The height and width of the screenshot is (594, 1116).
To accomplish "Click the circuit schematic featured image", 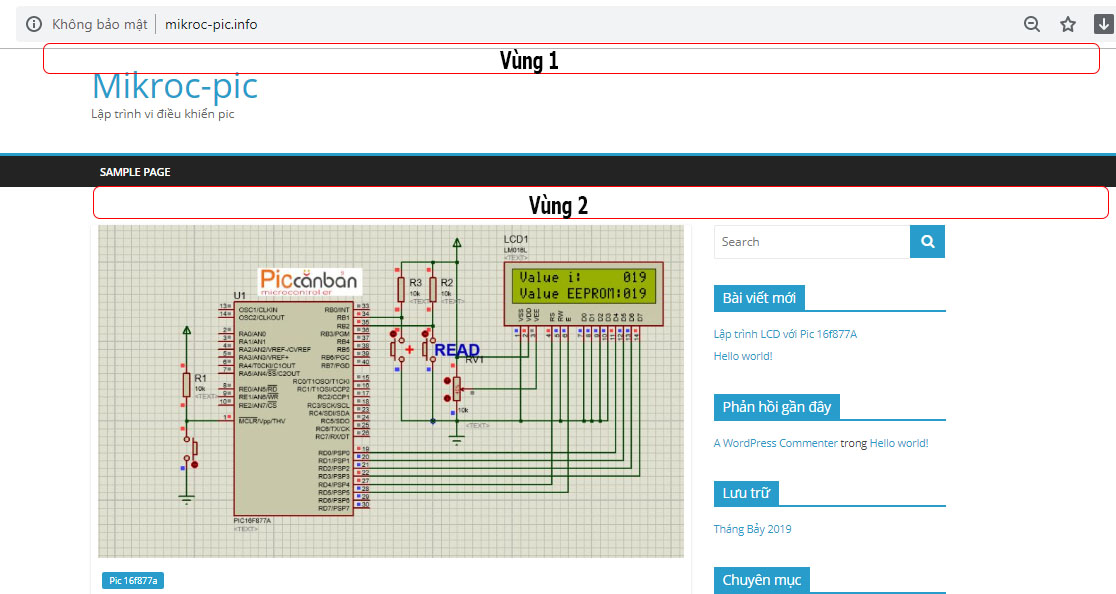I will (390, 390).
